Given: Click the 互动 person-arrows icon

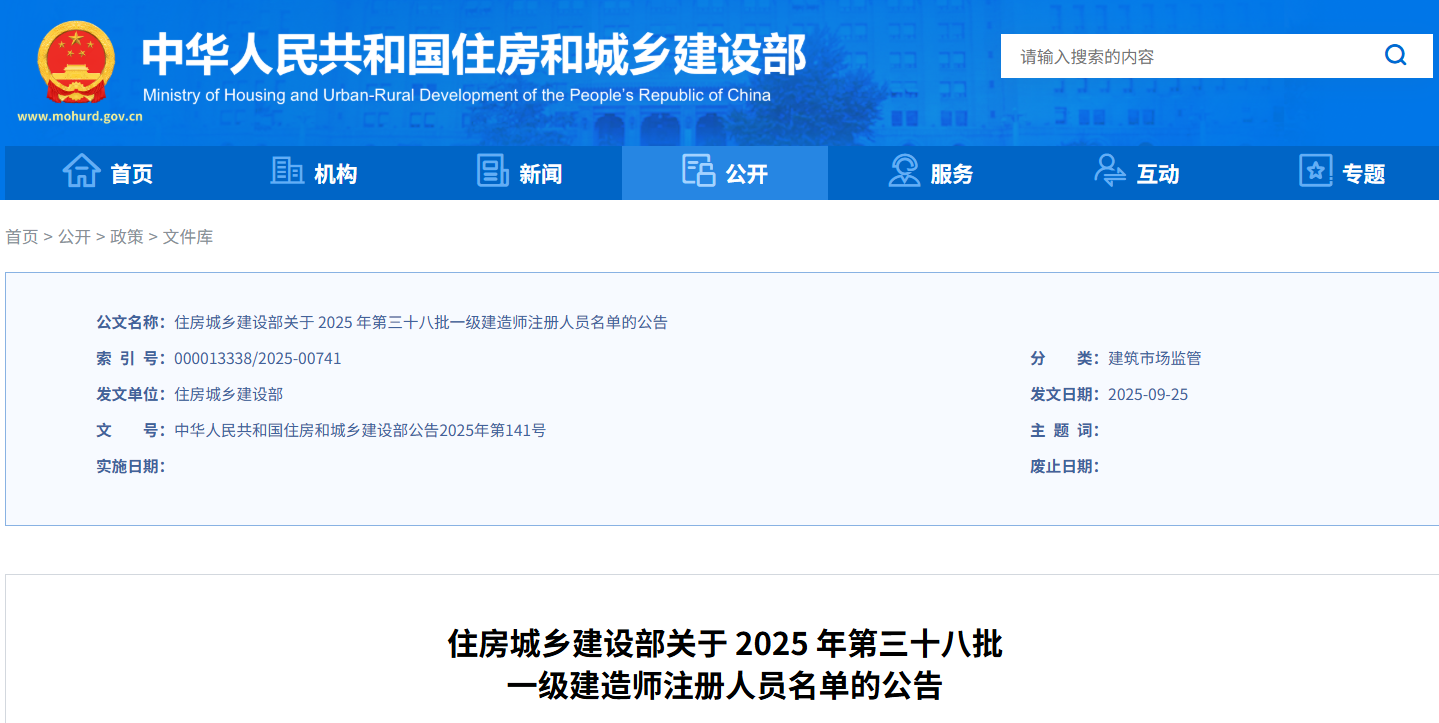Looking at the screenshot, I should tap(1109, 171).
